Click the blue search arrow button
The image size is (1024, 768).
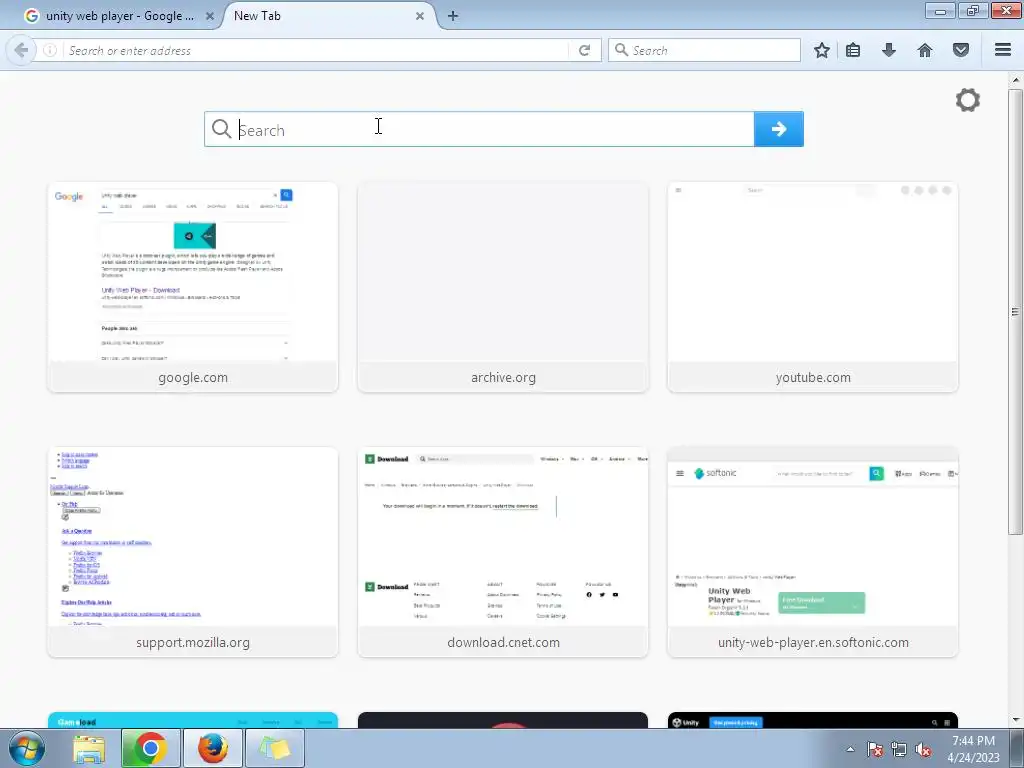coord(778,129)
